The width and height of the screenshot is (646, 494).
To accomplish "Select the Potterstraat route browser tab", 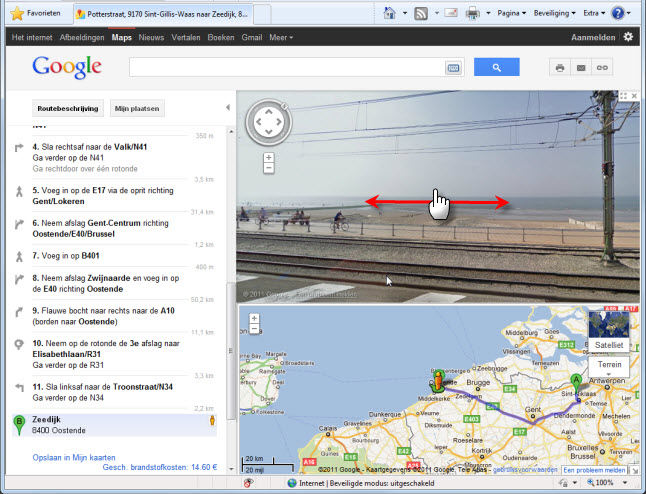I will [163, 14].
